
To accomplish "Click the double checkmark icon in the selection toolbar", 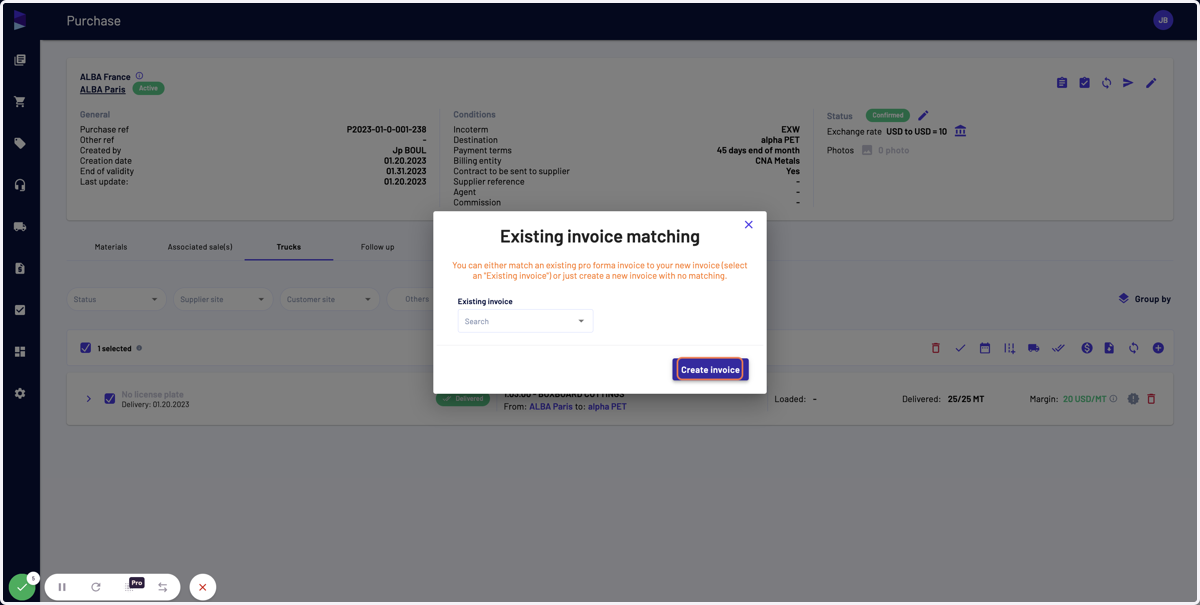I will point(1058,348).
